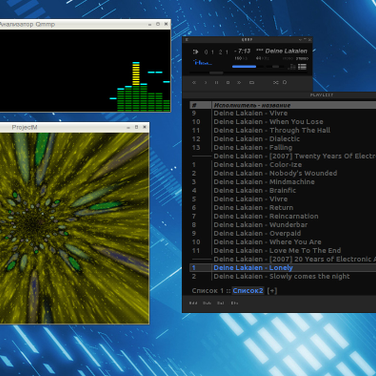Minimize the Анализатор Qmmp window
Viewport: 376px width, 376px height.
(150, 24)
